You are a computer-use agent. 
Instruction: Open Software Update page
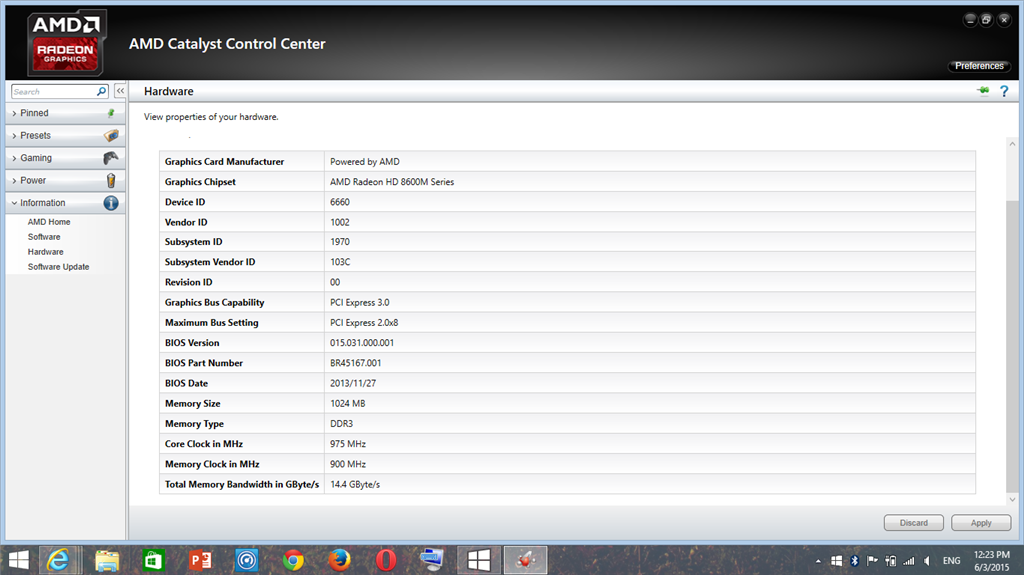click(x=58, y=267)
